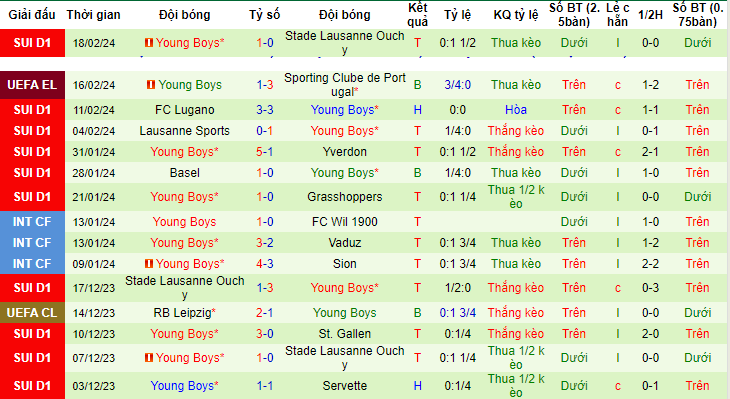Open Sporting Clube de Portugal team link
Image resolution: width=730 pixels, height=399 pixels.
[345, 85]
